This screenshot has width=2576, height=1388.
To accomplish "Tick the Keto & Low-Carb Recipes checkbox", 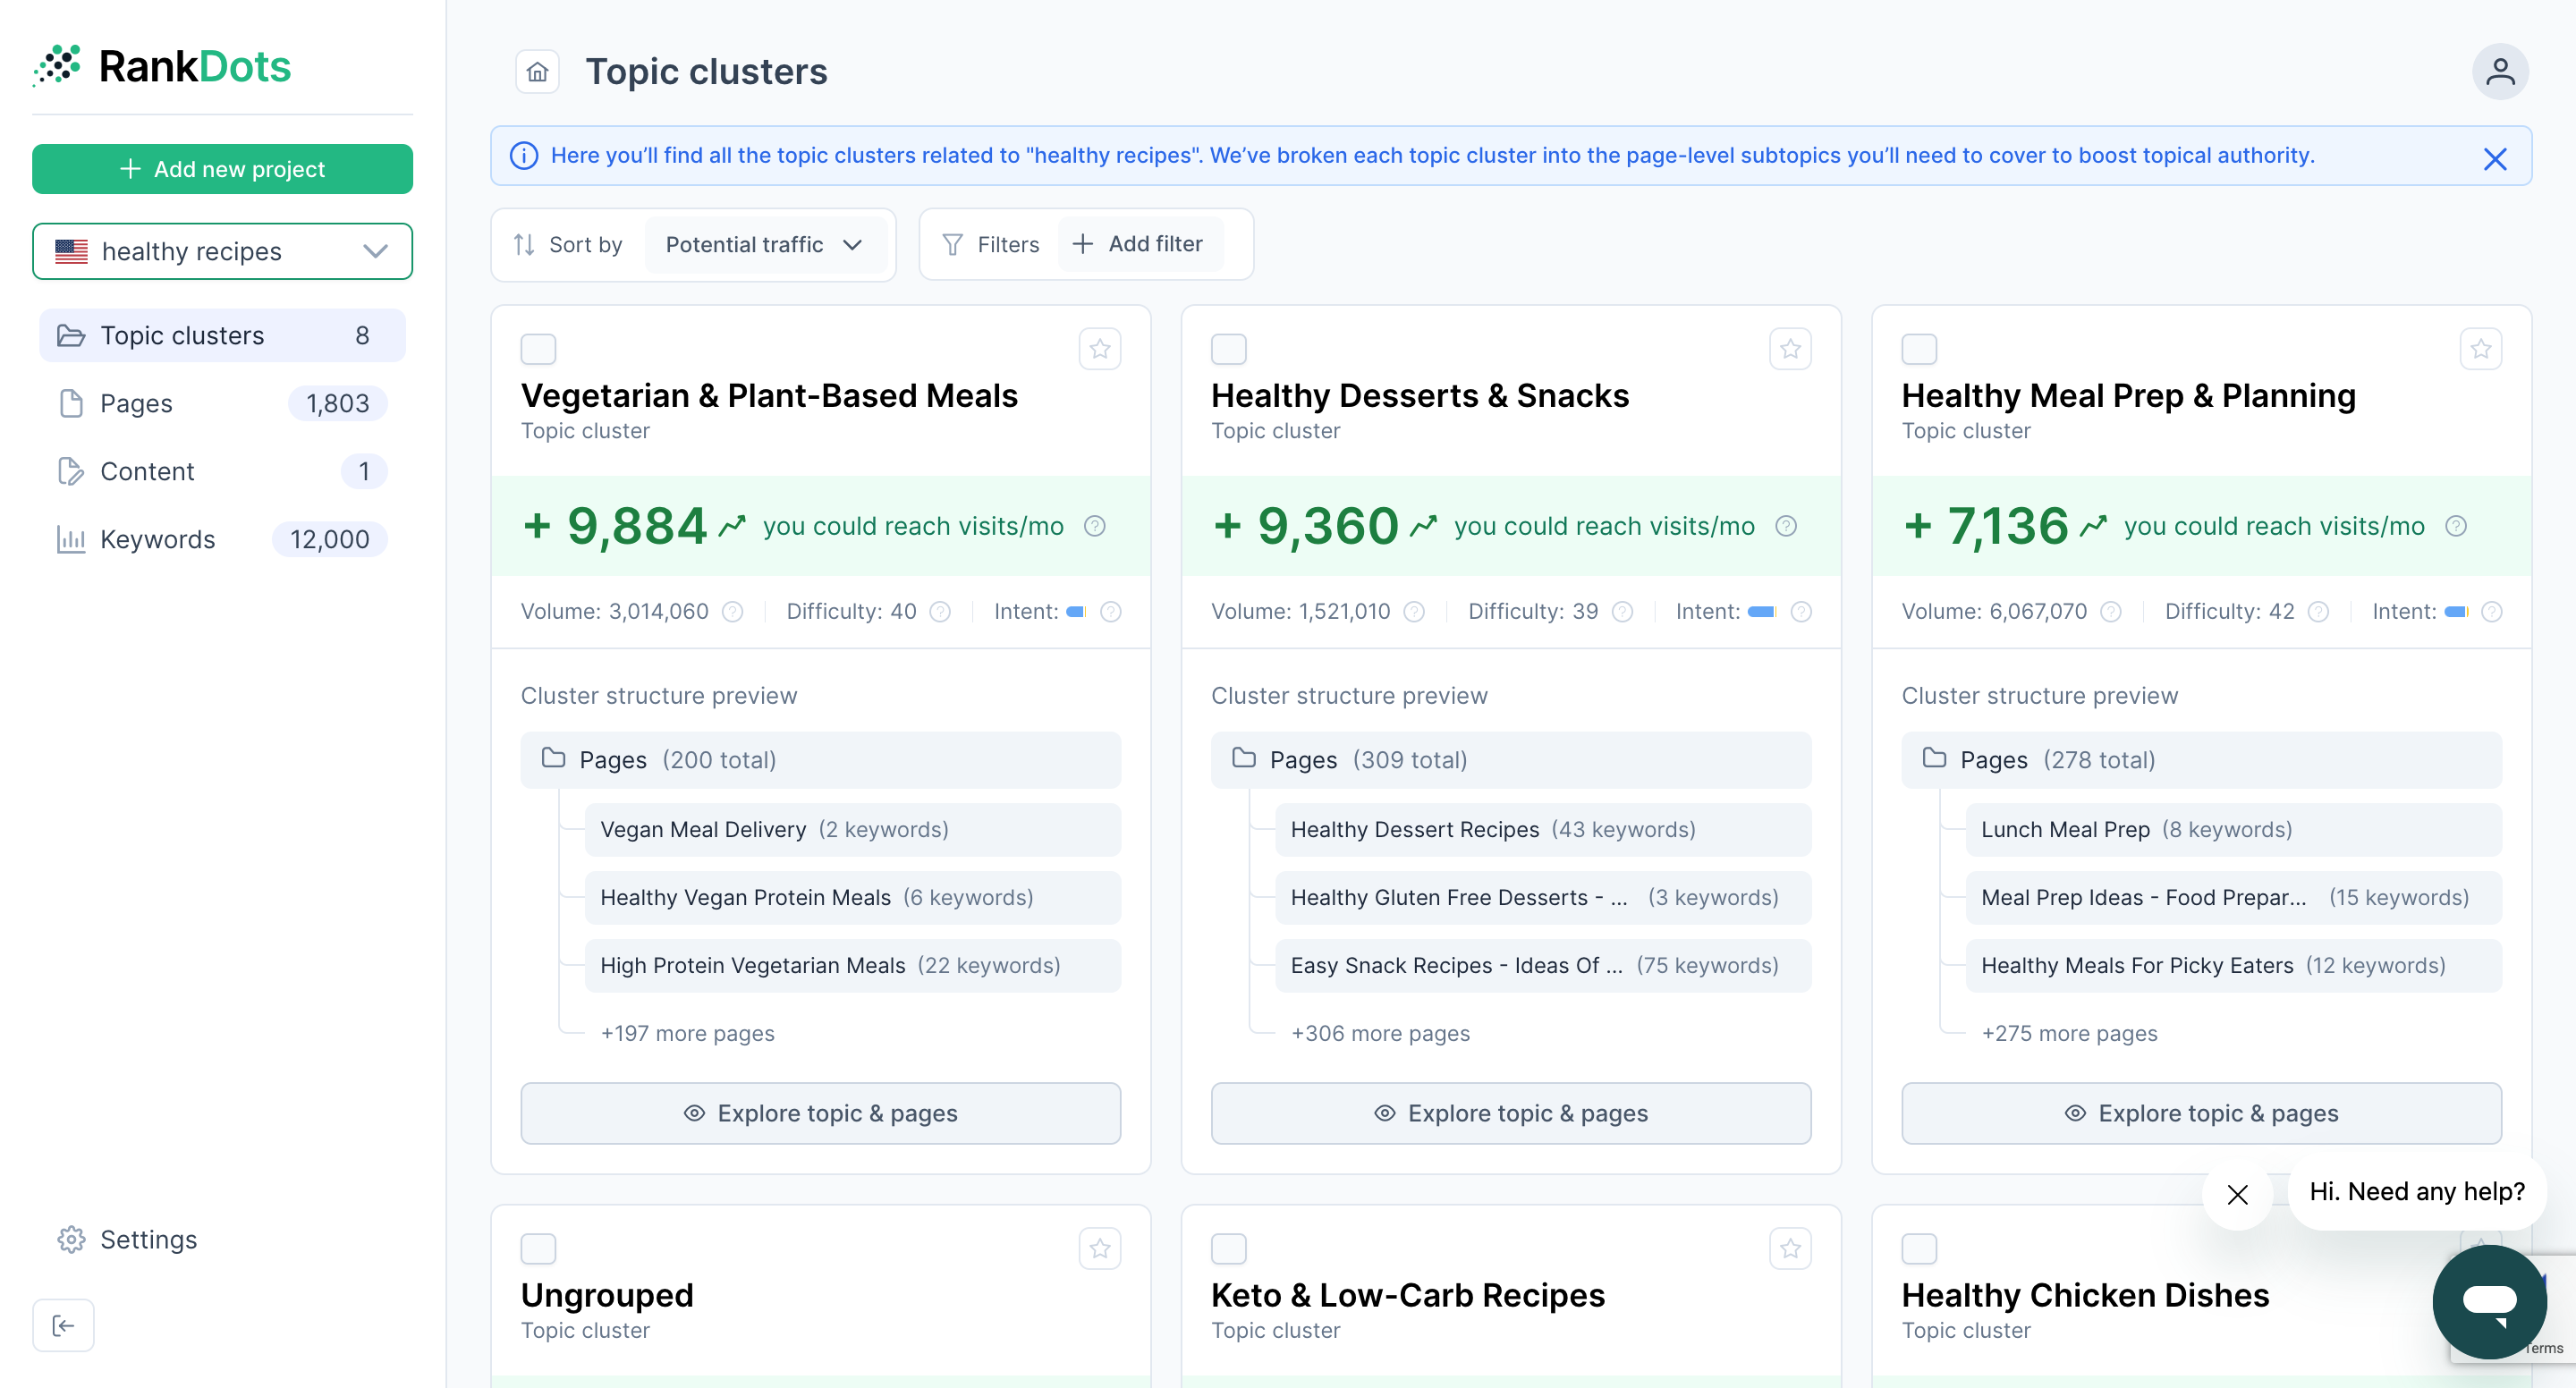I will coord(1228,1248).
